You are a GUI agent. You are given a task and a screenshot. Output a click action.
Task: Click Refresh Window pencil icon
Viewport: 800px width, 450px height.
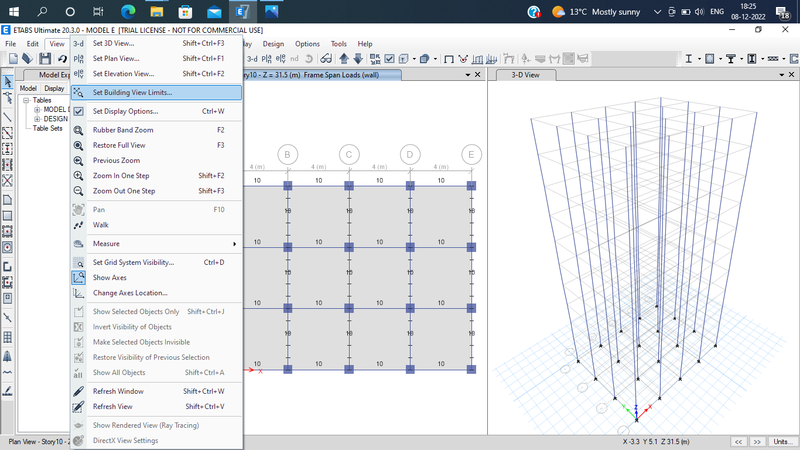point(78,391)
